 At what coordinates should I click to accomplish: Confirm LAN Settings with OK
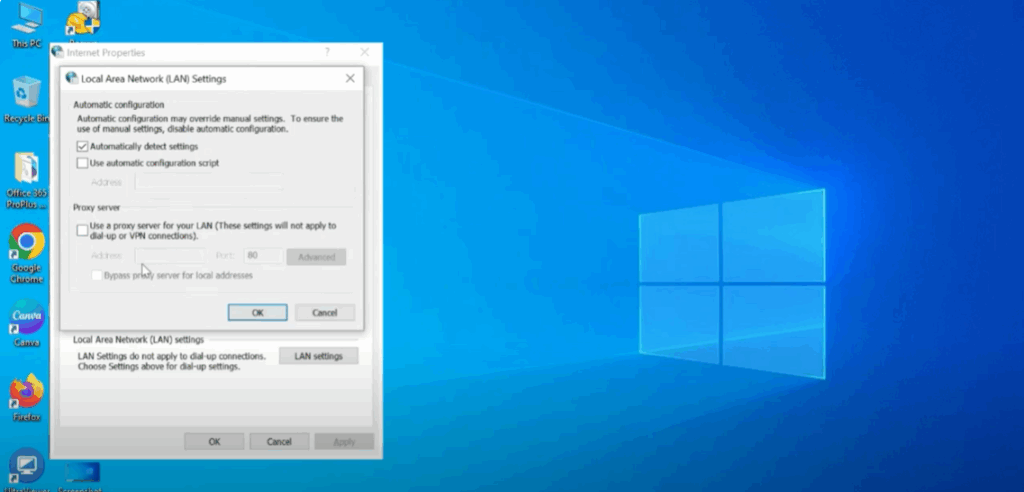click(257, 313)
